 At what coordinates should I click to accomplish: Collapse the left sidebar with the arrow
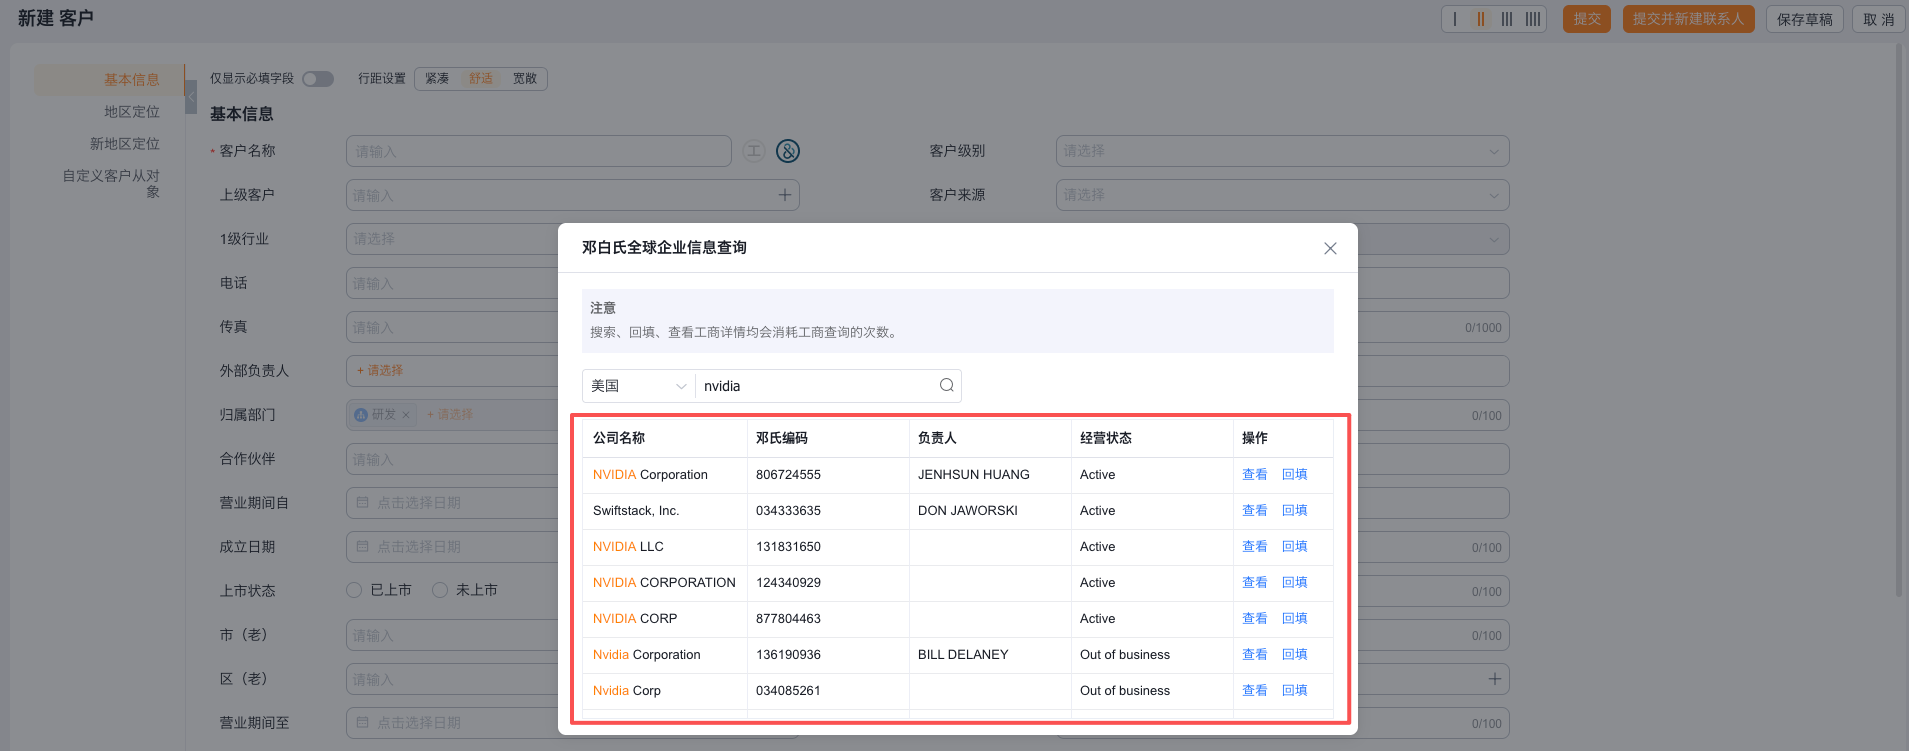(191, 96)
